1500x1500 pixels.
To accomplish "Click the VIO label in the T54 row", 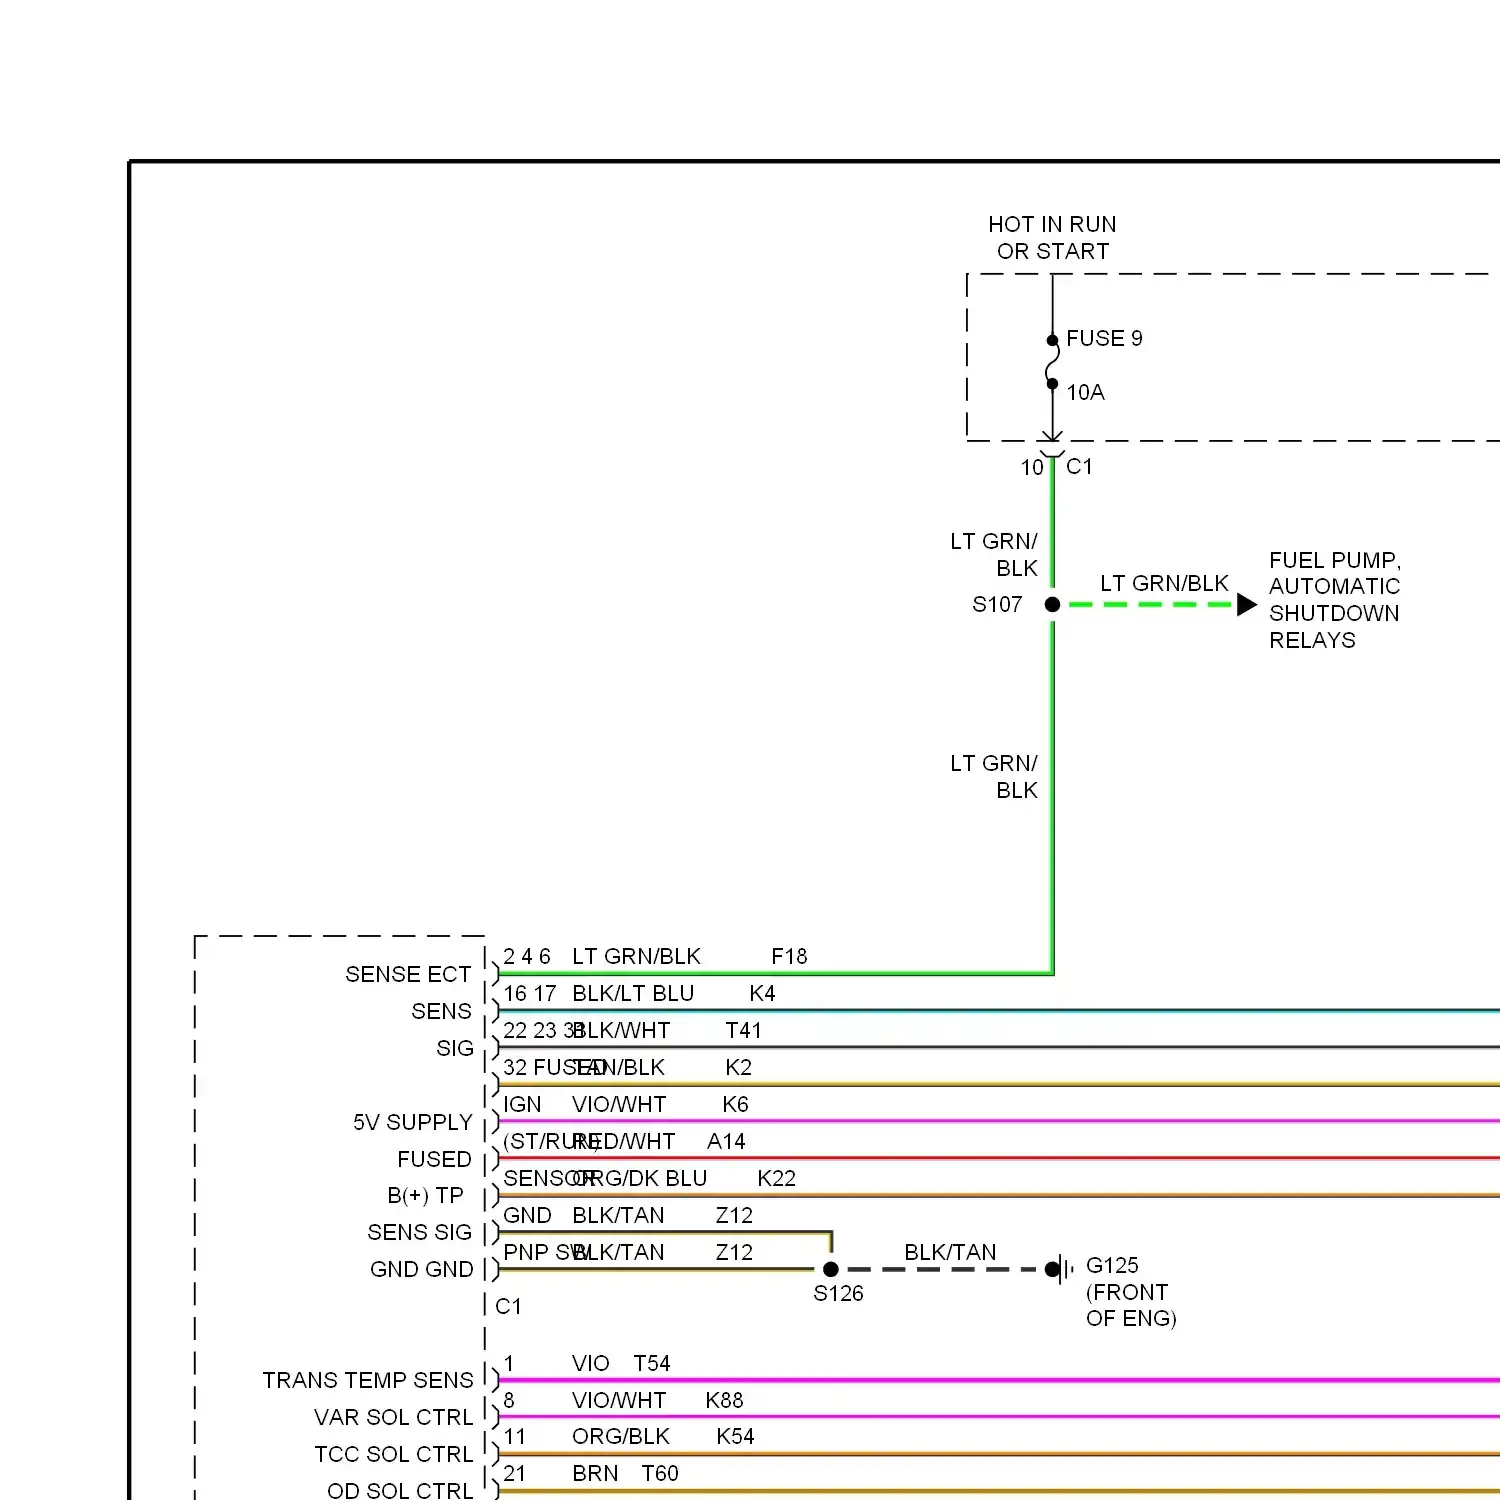I will click(591, 1363).
